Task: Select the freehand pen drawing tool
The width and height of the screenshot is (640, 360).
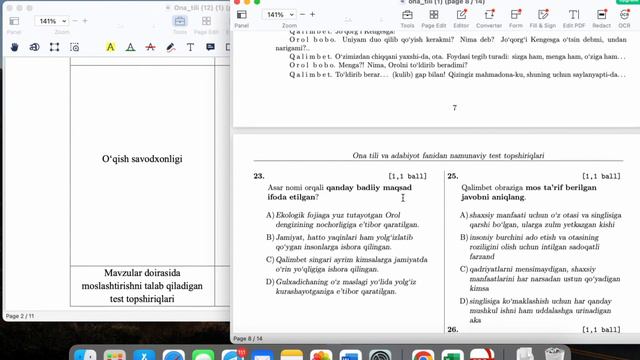Action: 171,47
